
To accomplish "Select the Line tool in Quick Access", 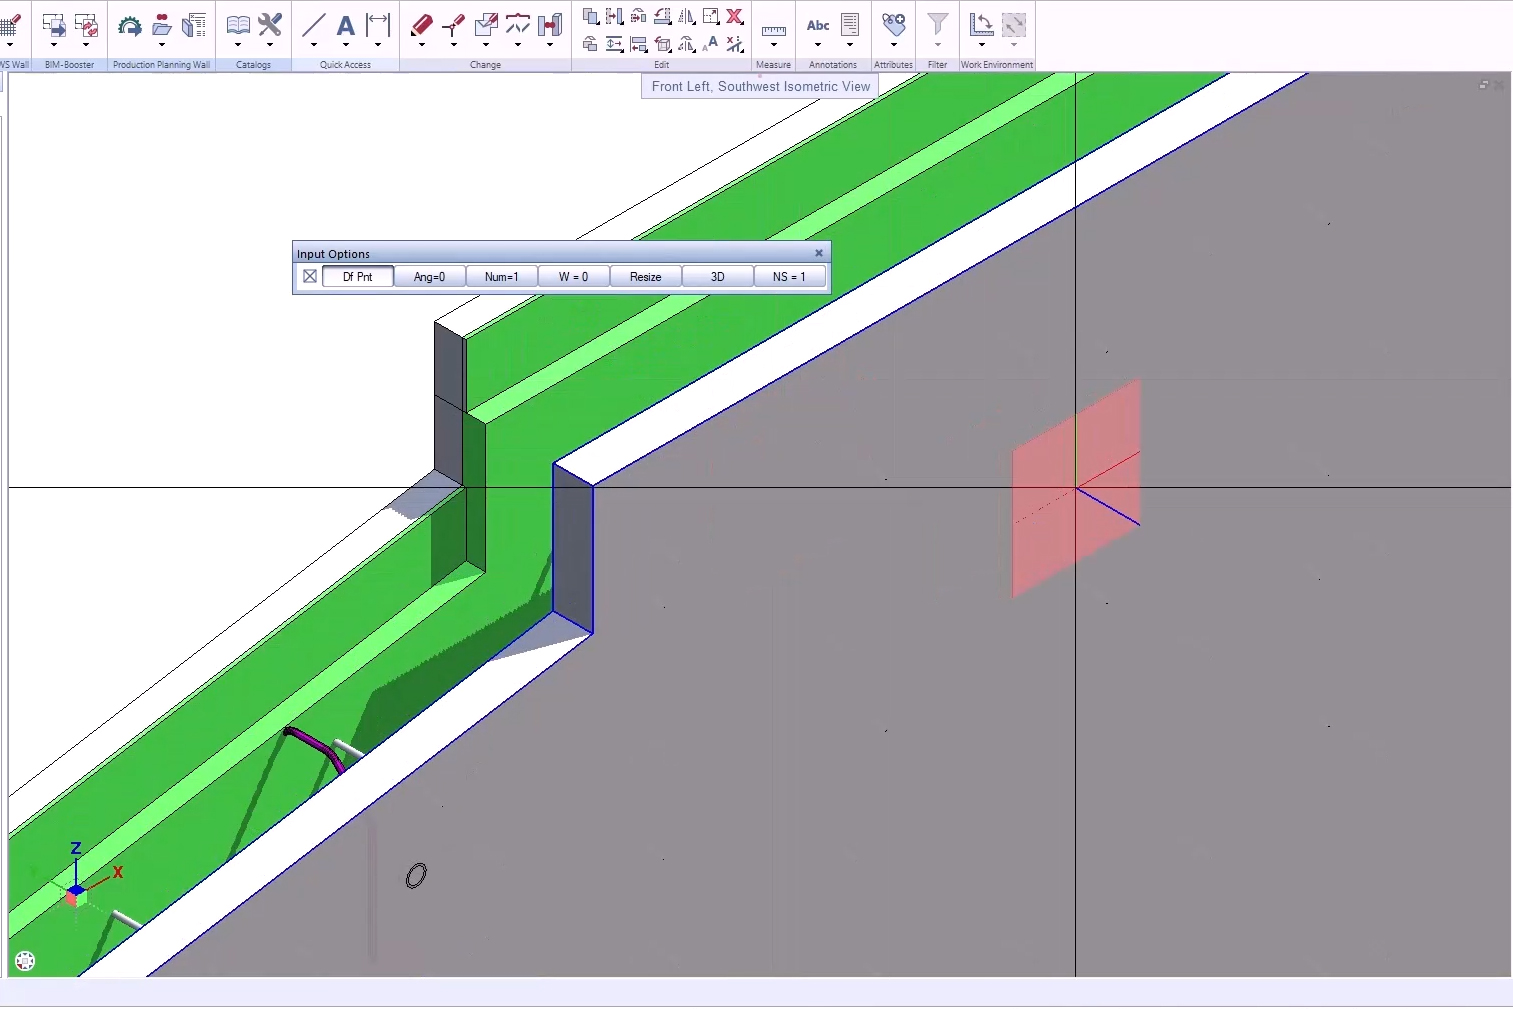I will 314,27.
